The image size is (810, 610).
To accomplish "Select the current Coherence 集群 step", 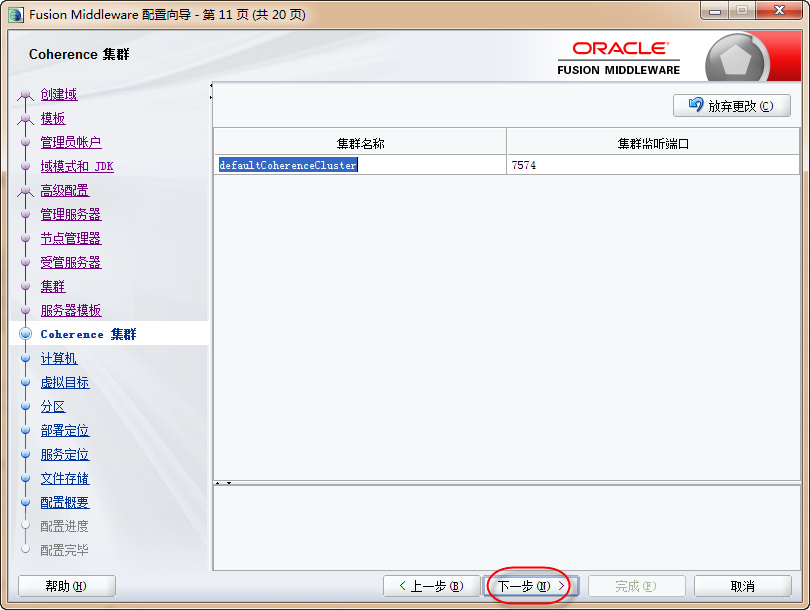I will click(88, 334).
